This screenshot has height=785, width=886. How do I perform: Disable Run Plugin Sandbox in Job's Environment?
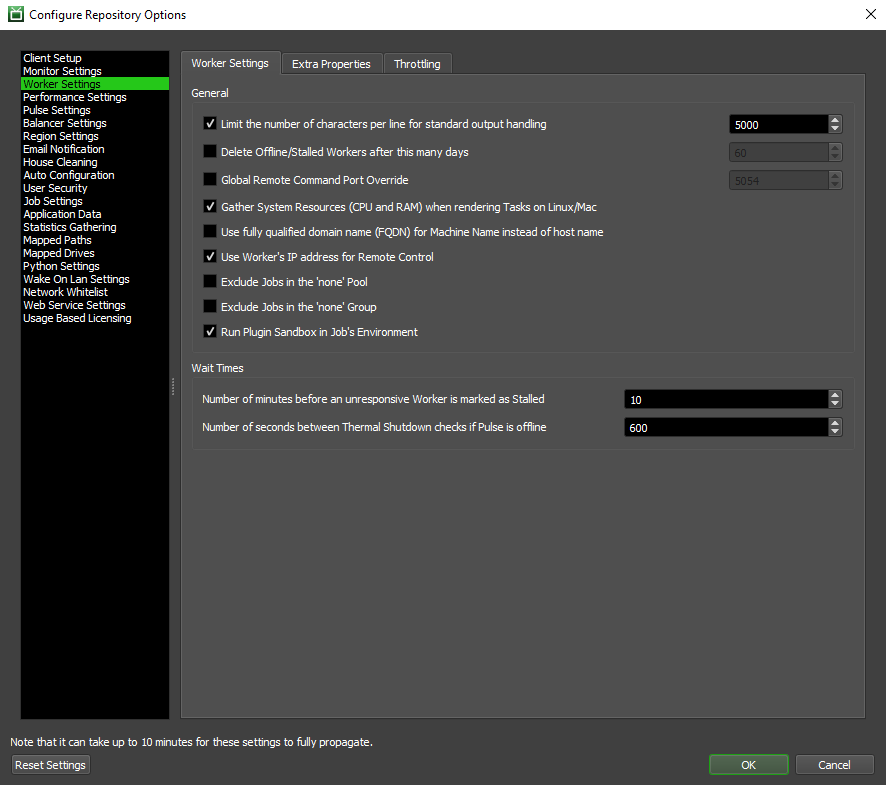[x=210, y=332]
